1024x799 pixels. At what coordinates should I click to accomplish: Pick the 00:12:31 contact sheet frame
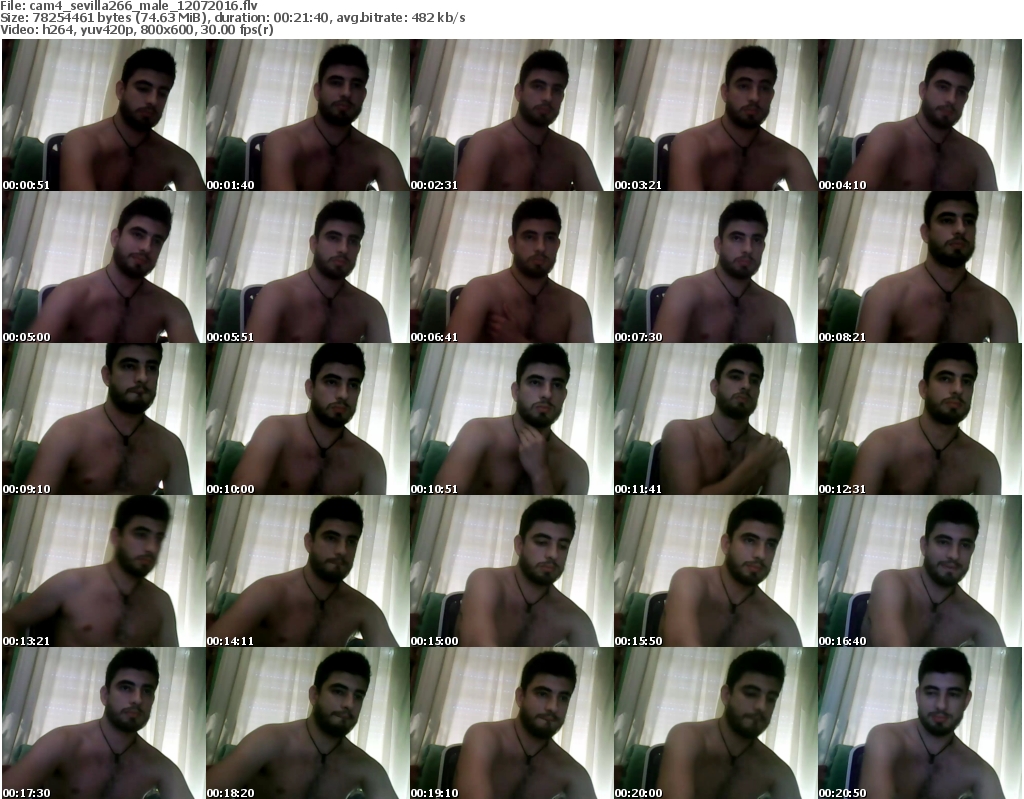[x=920, y=419]
